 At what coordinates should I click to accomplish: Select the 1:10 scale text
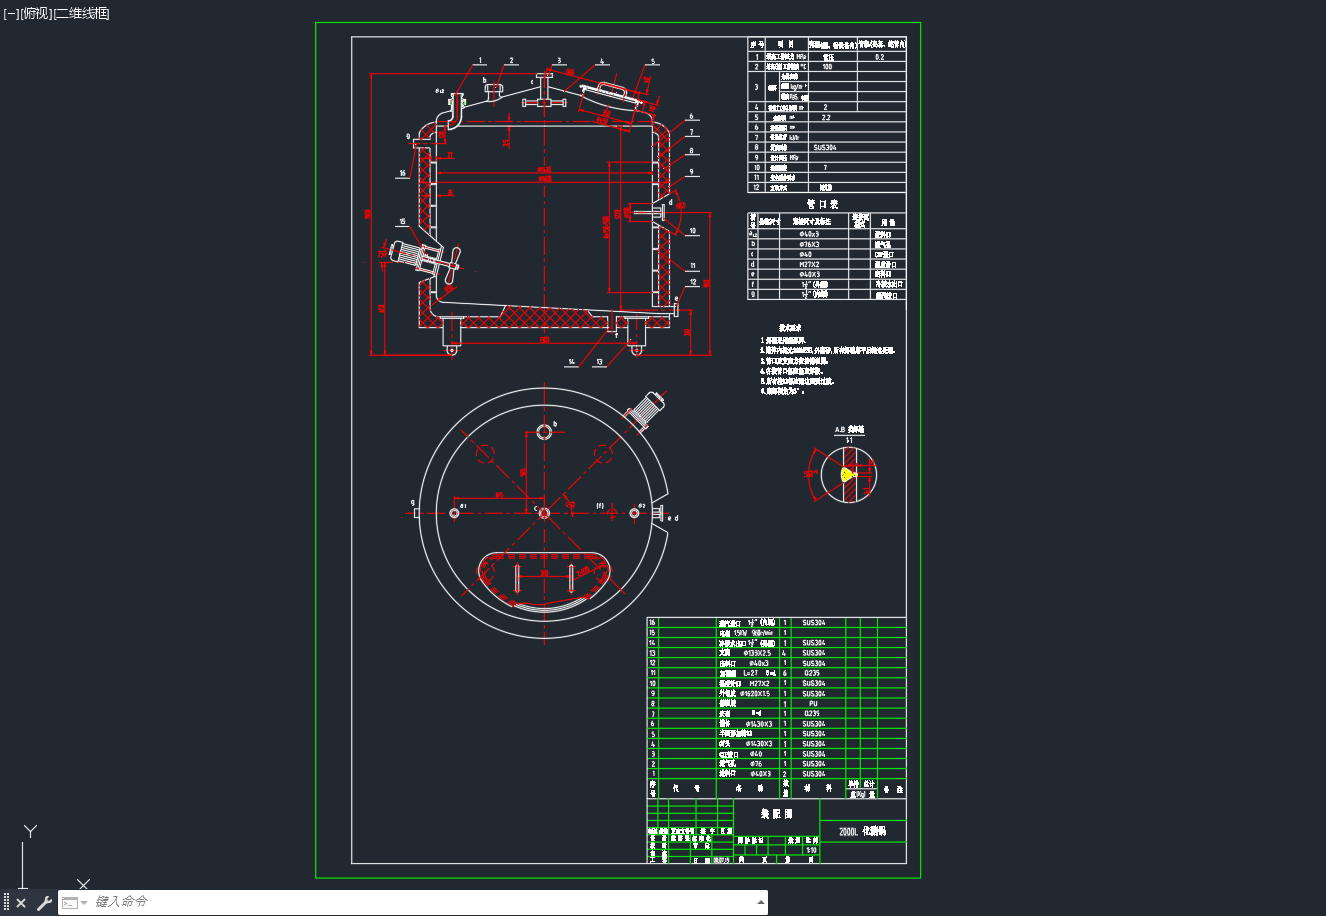pos(811,851)
